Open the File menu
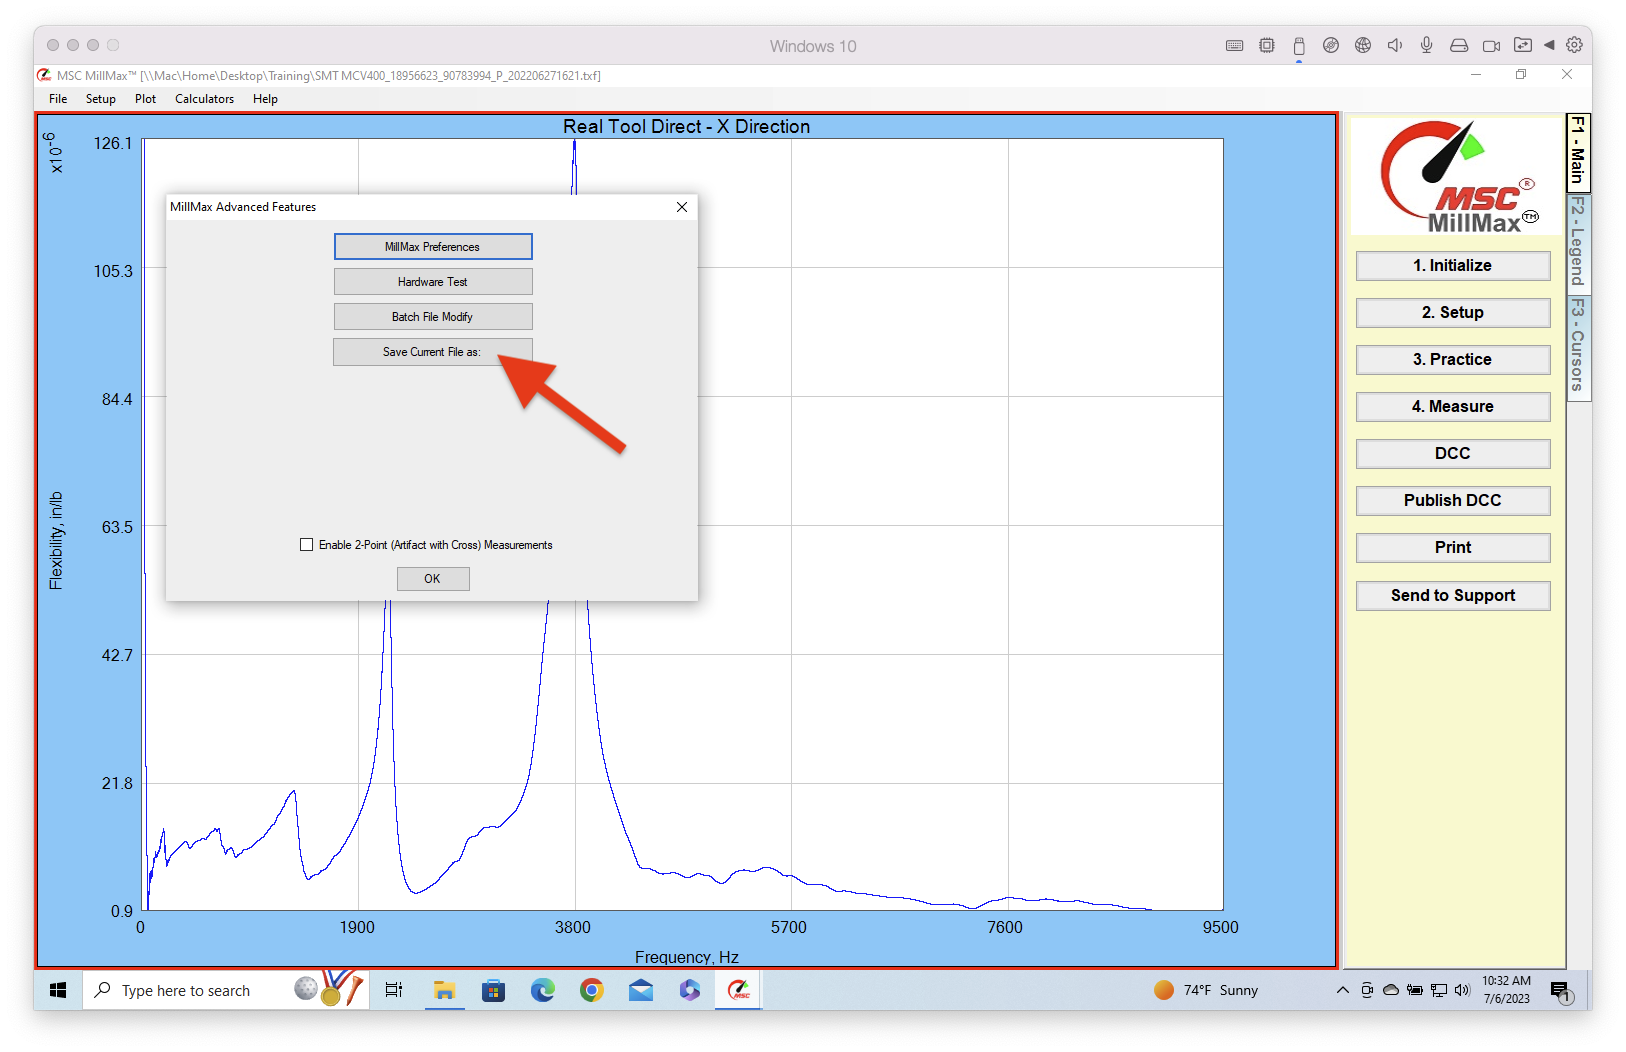1626x1052 pixels. [x=58, y=99]
